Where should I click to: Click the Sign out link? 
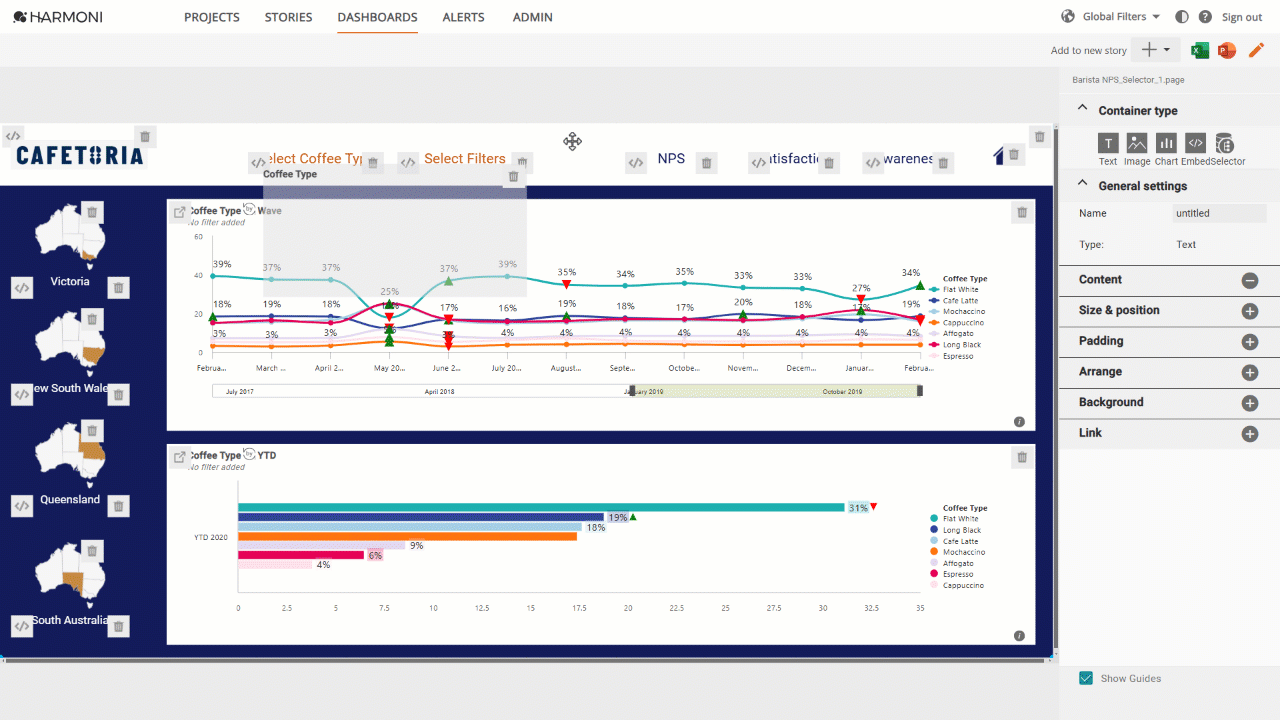click(1242, 17)
